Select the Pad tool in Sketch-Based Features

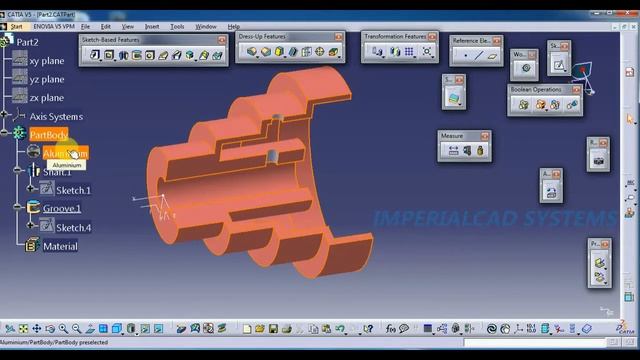(x=95, y=55)
